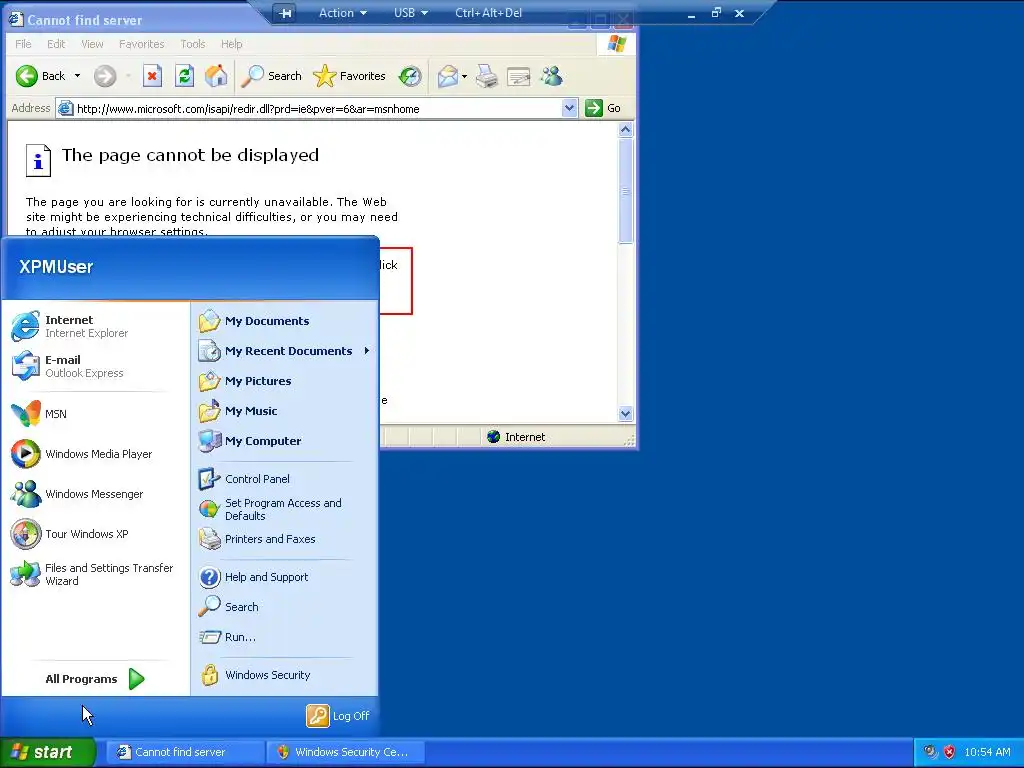Click the Windows flag logo in IE
The height and width of the screenshot is (768, 1024).
616,44
